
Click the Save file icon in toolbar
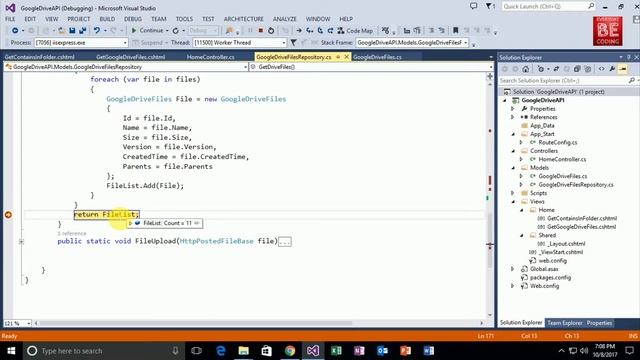click(x=72, y=31)
